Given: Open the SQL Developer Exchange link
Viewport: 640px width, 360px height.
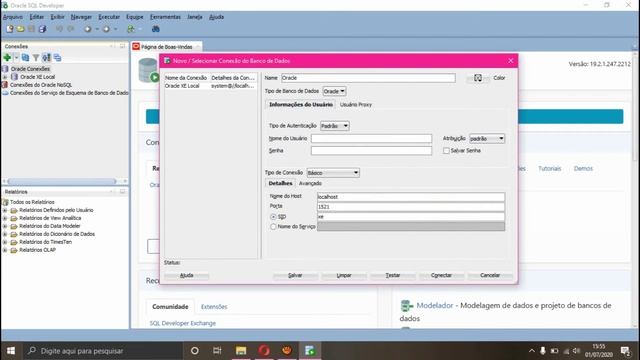Looking at the screenshot, I should point(182,323).
